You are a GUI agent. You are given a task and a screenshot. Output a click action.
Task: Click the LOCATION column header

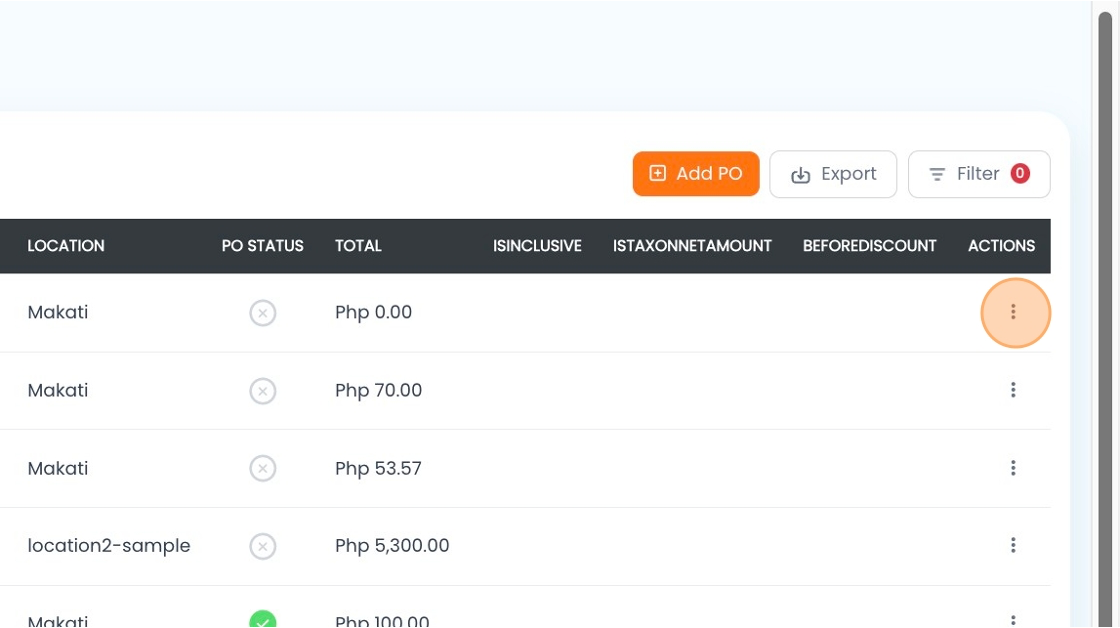point(66,246)
